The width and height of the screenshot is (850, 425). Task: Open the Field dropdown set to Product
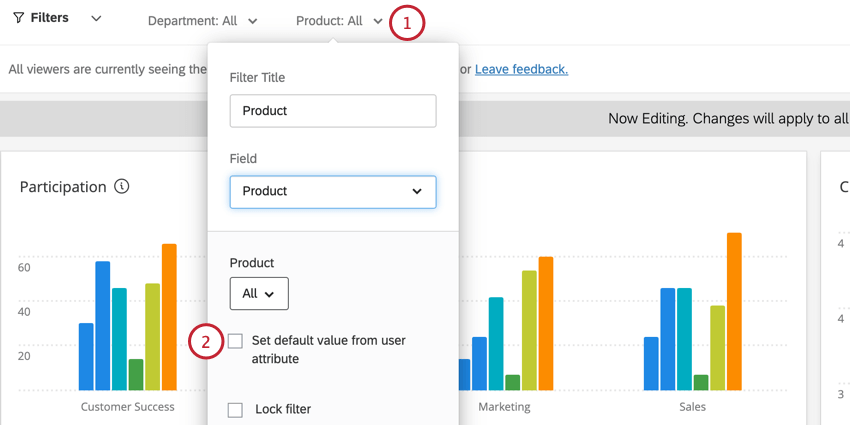tap(333, 192)
